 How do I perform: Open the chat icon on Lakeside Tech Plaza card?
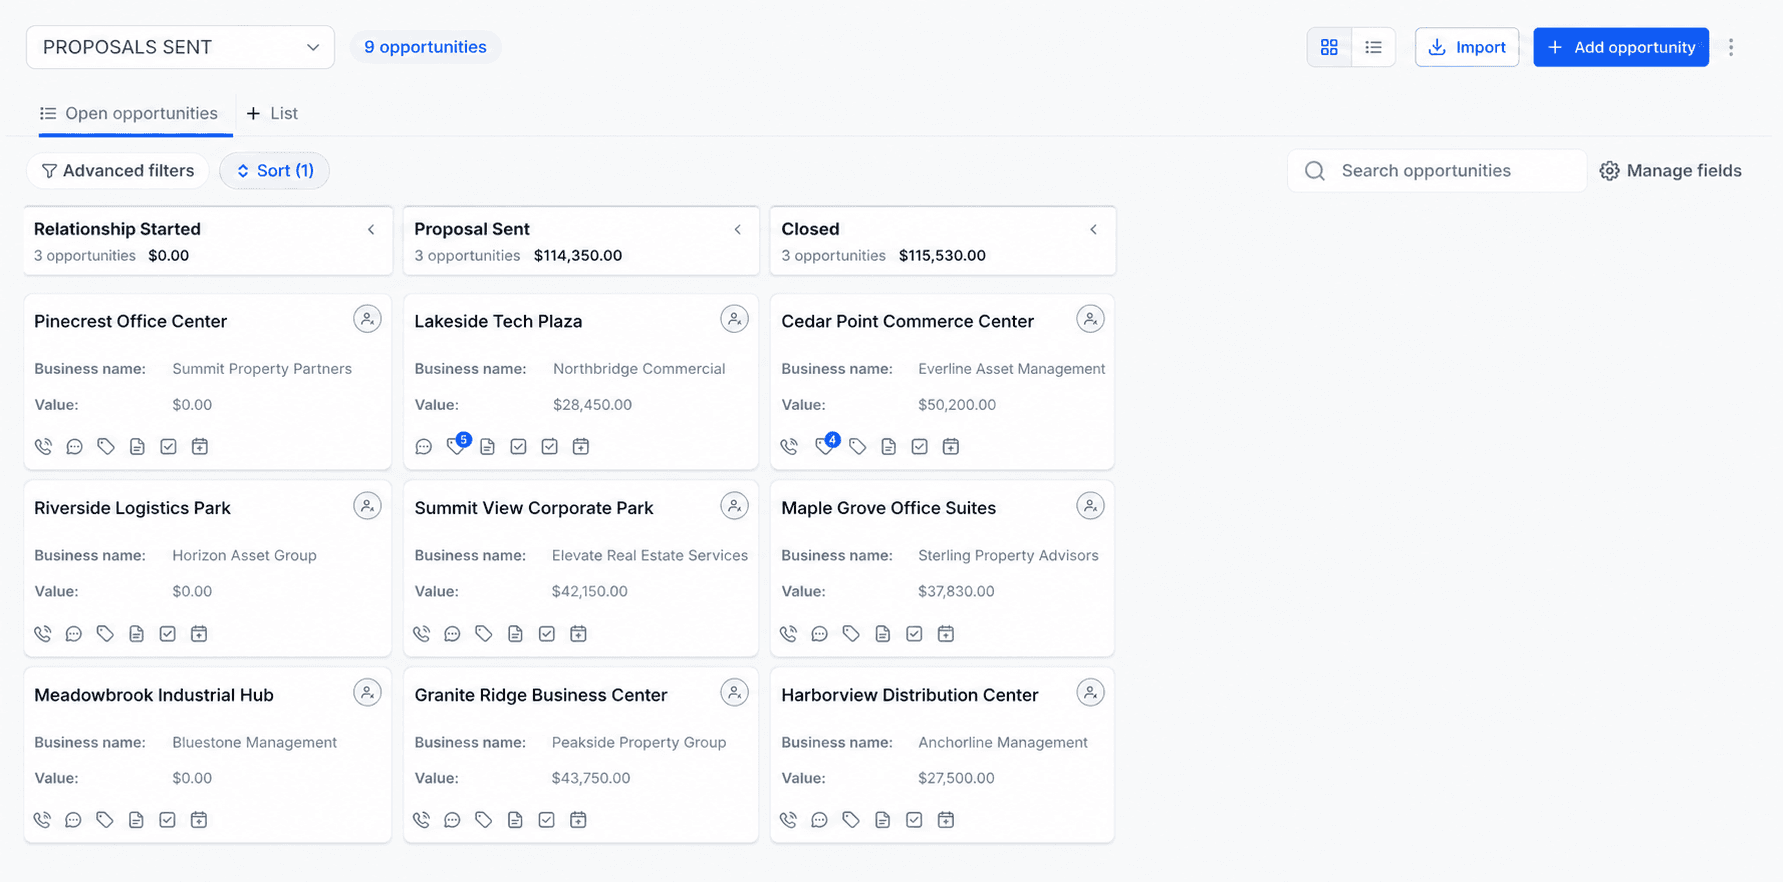(424, 447)
